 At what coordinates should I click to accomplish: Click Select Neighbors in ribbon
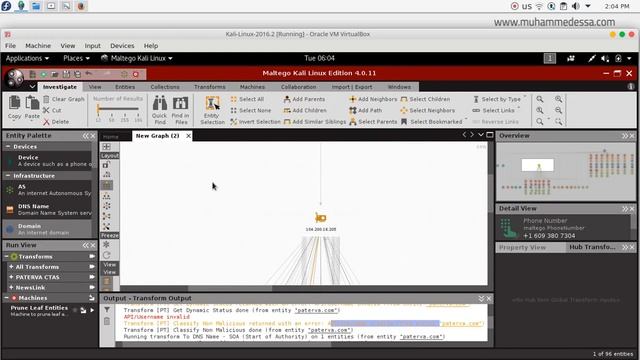[427, 110]
